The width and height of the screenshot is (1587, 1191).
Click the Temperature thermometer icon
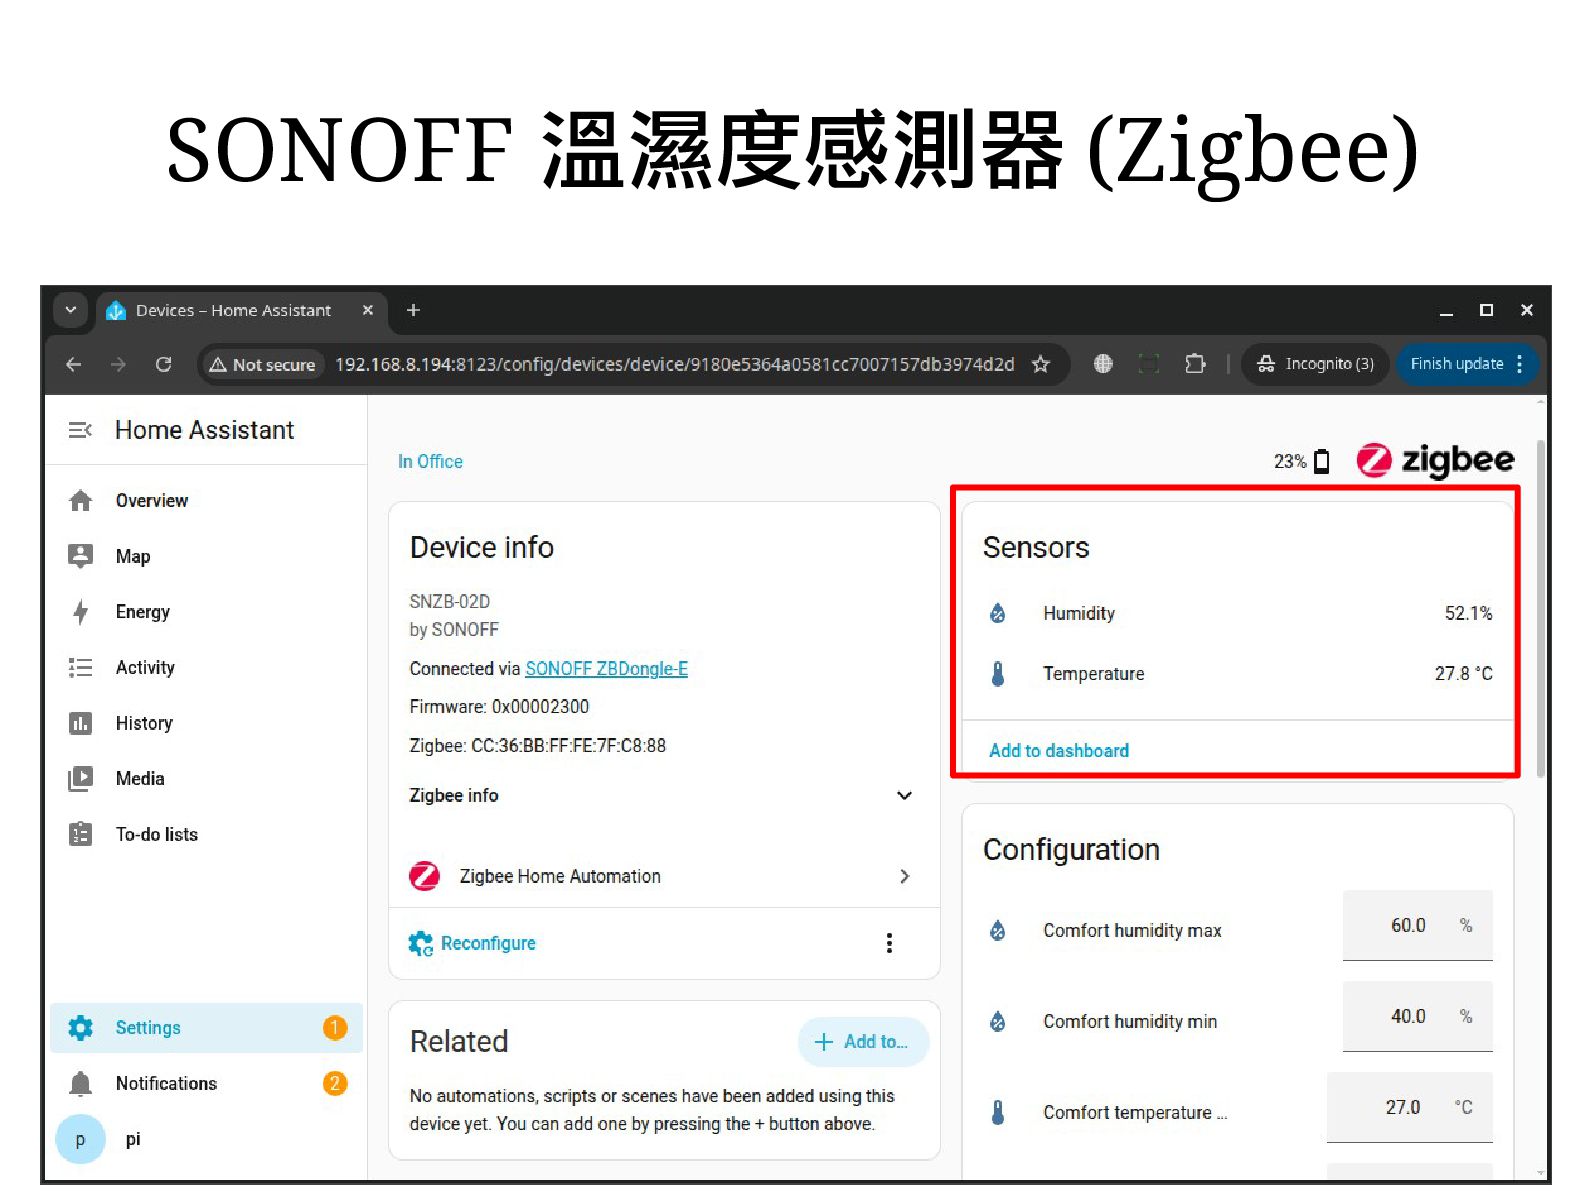coord(998,674)
